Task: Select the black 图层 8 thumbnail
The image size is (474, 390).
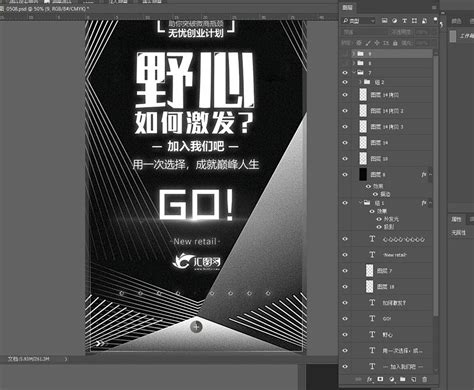Action: pyautogui.click(x=363, y=174)
